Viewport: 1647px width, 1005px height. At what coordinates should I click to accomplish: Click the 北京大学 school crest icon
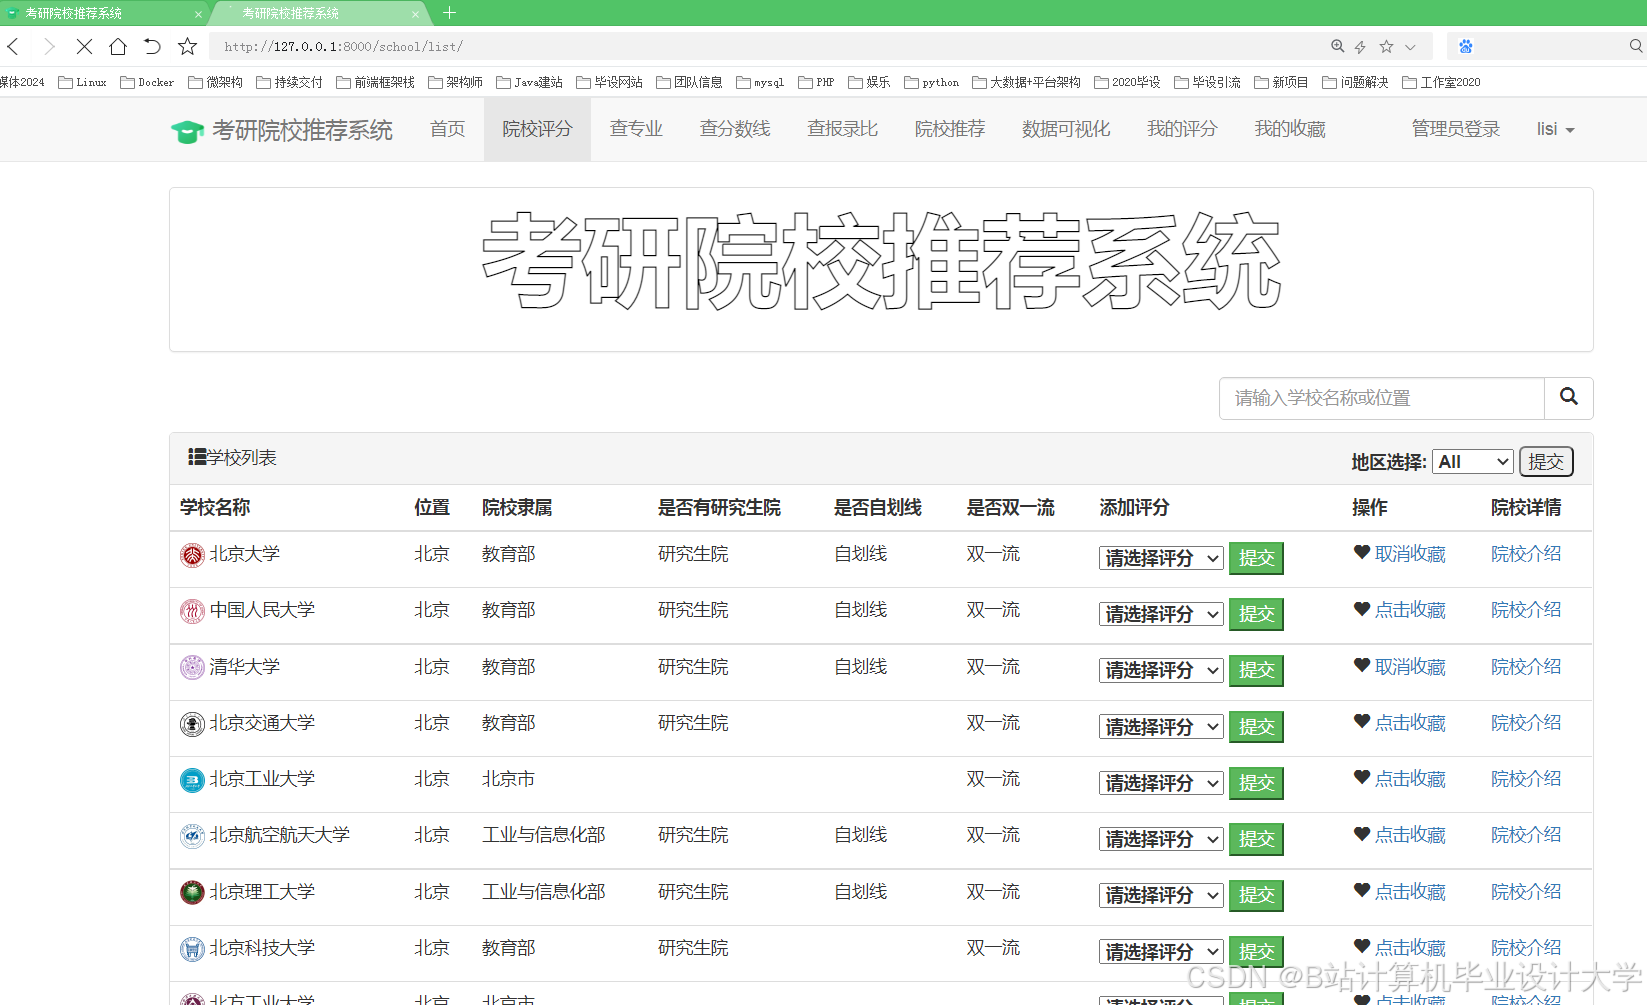pyautogui.click(x=192, y=552)
